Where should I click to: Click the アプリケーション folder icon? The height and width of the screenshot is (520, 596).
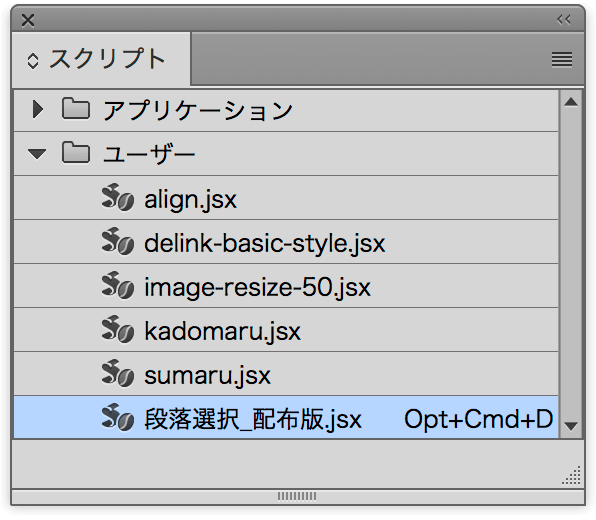[76, 109]
